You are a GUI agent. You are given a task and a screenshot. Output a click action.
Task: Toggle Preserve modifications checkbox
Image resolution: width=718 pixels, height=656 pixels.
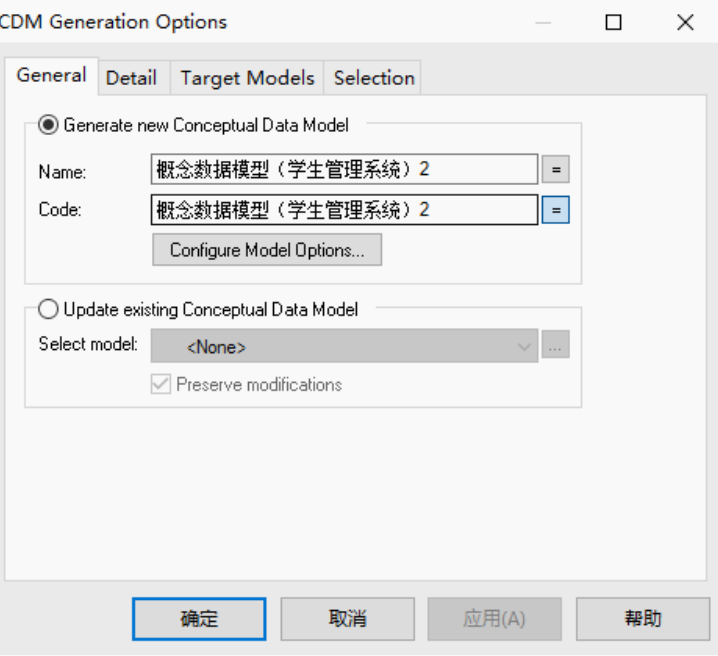(x=161, y=384)
